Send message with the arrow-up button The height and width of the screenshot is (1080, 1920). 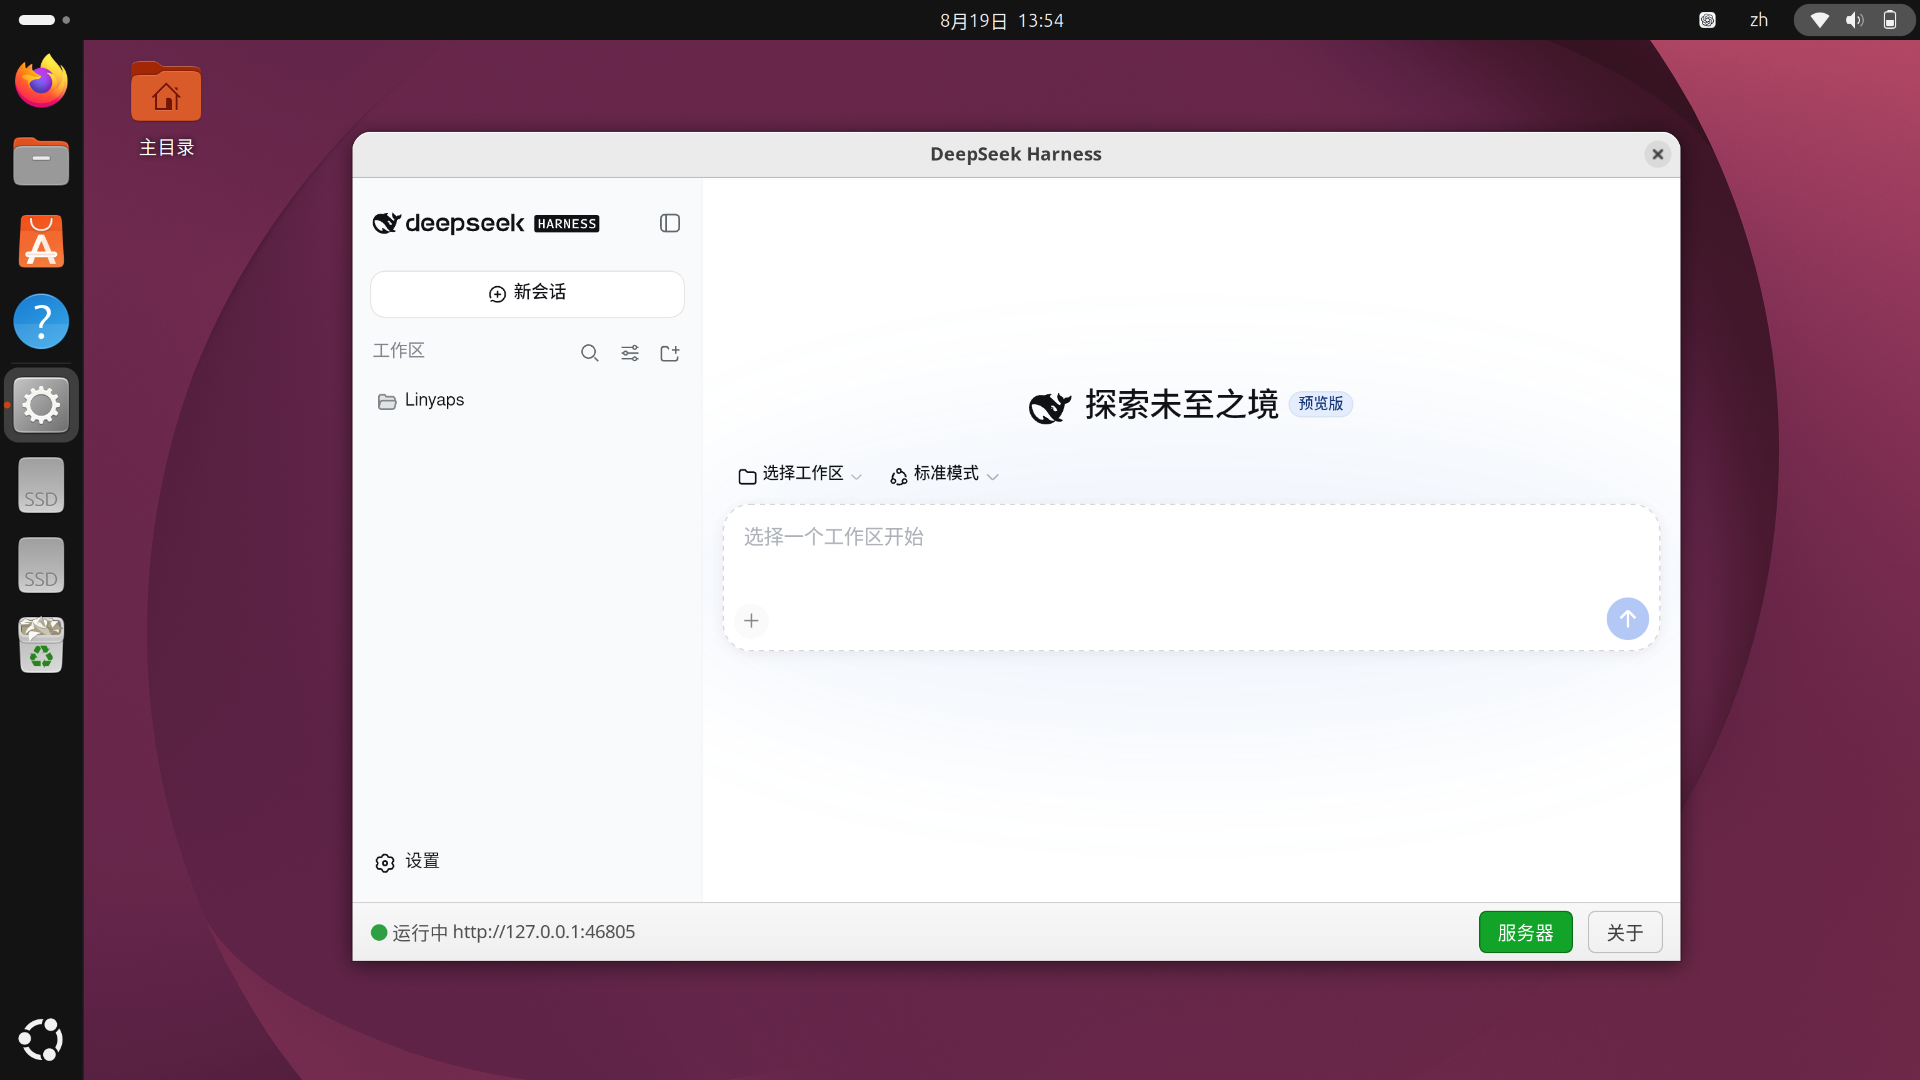coord(1627,619)
